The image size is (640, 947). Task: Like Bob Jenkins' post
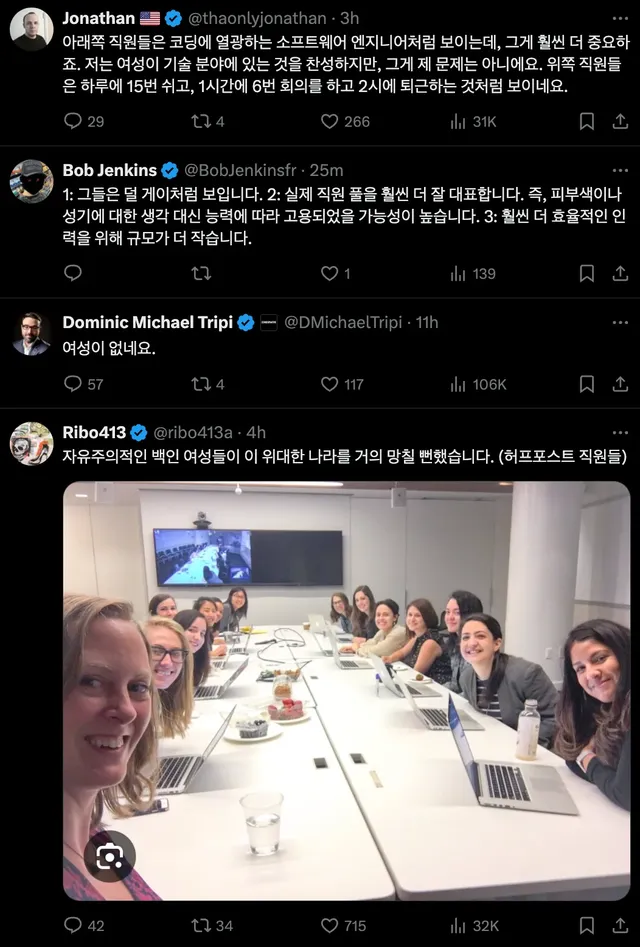330,273
